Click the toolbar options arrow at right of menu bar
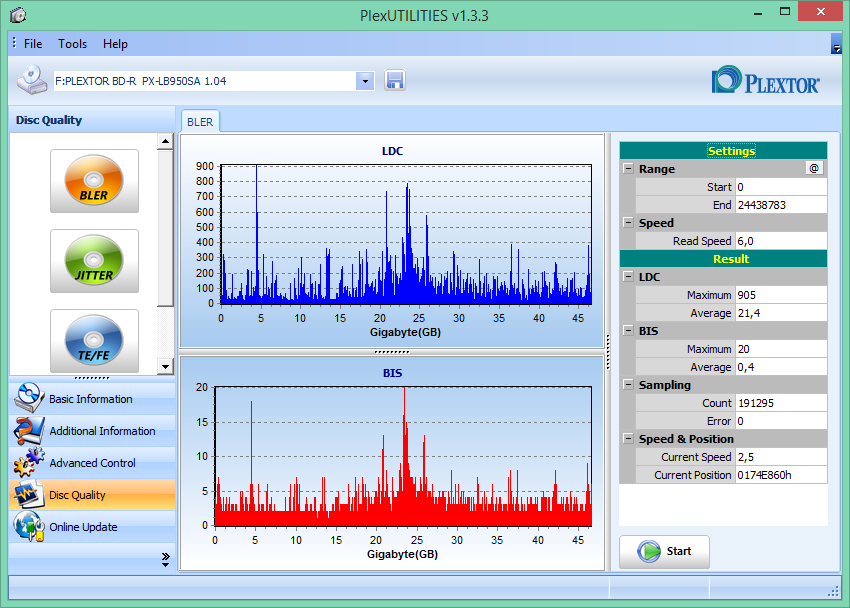 point(836,44)
